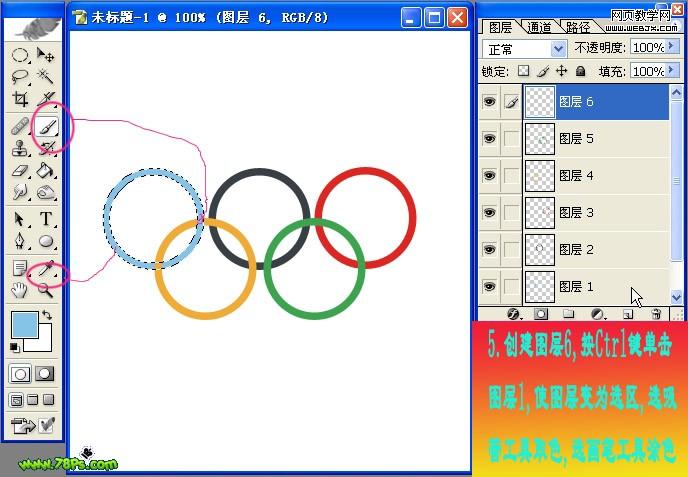This screenshot has width=688, height=477.
Task: Hide 图层 6 visibility eye
Action: (x=489, y=102)
